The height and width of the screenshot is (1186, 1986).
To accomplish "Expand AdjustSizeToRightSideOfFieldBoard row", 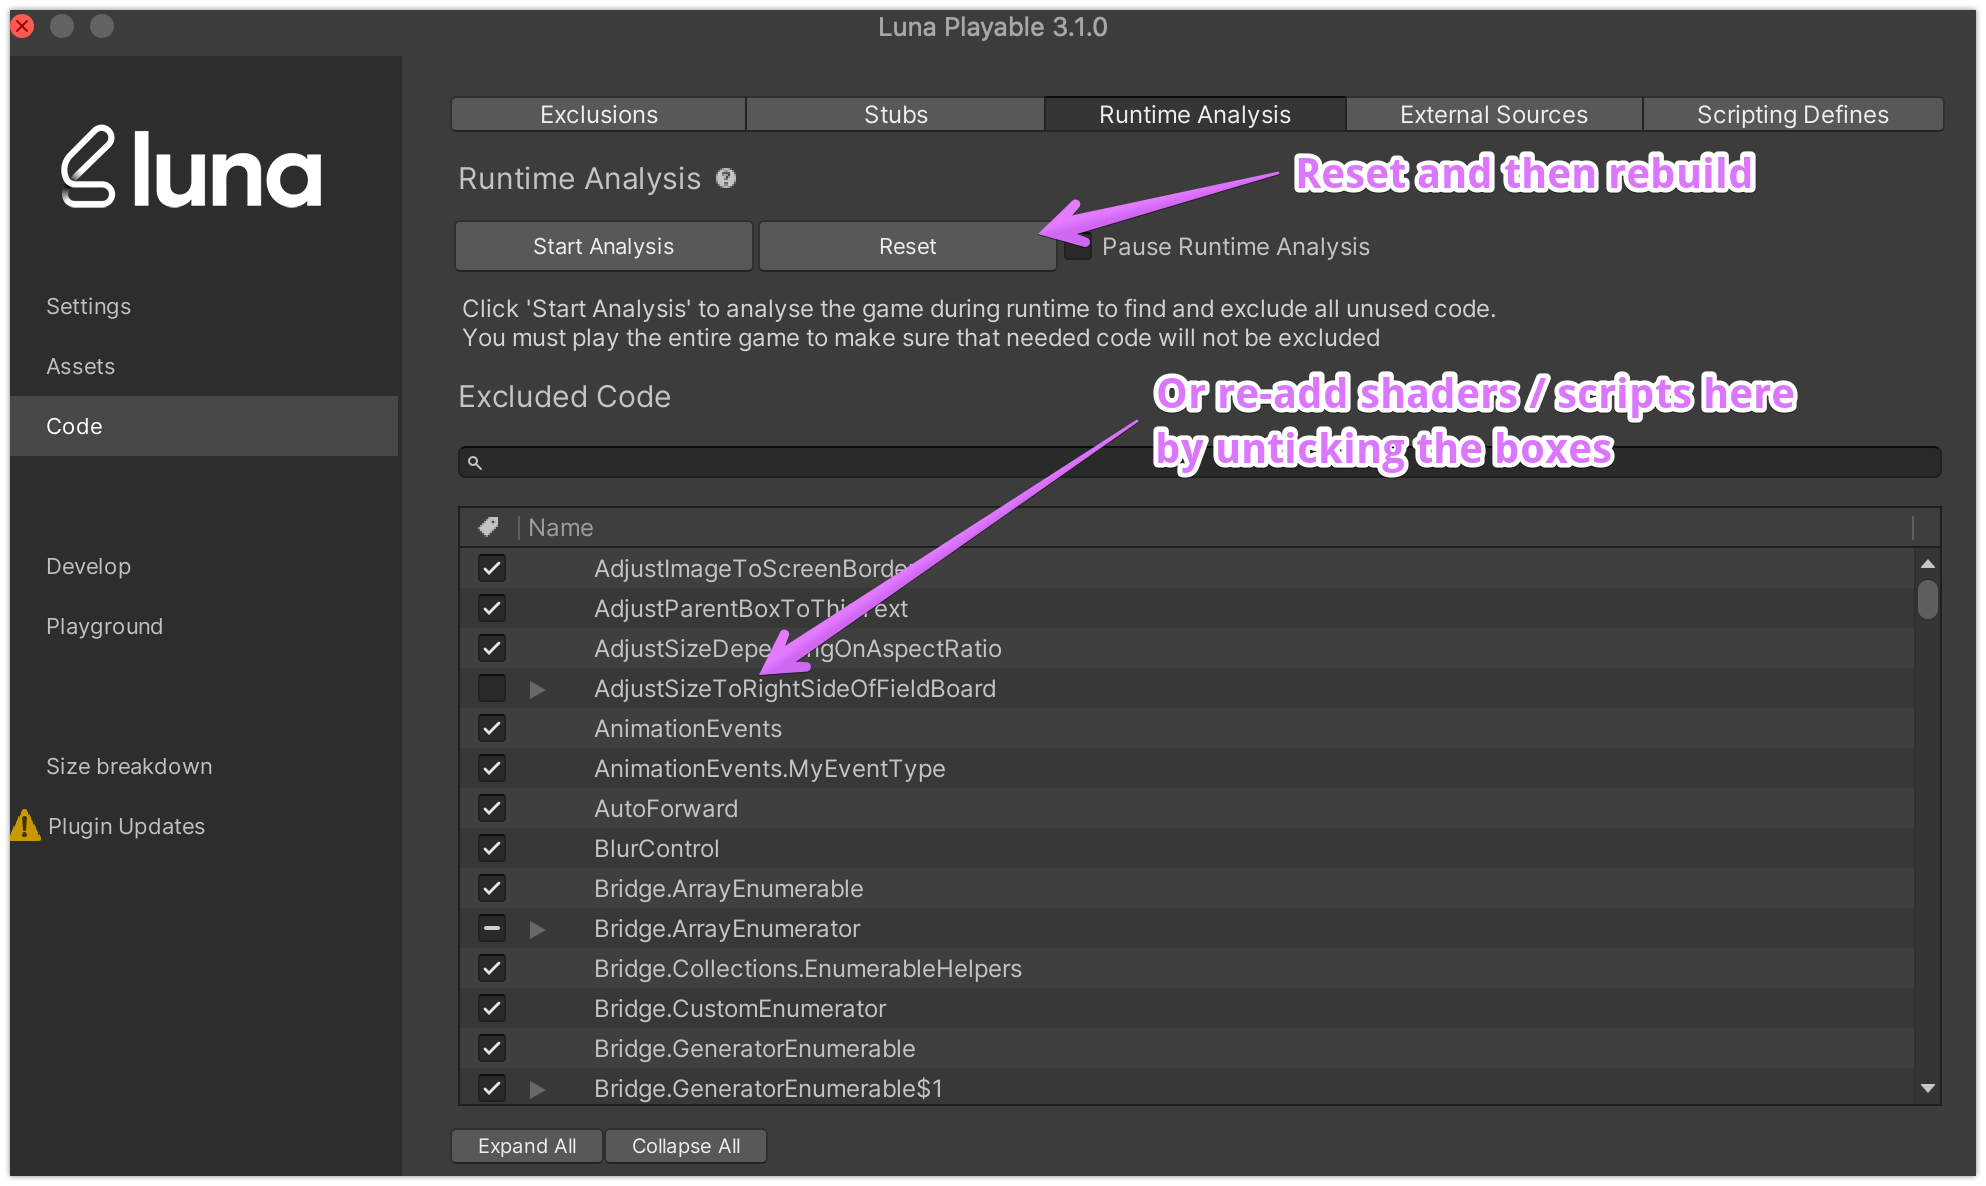I will [x=537, y=689].
